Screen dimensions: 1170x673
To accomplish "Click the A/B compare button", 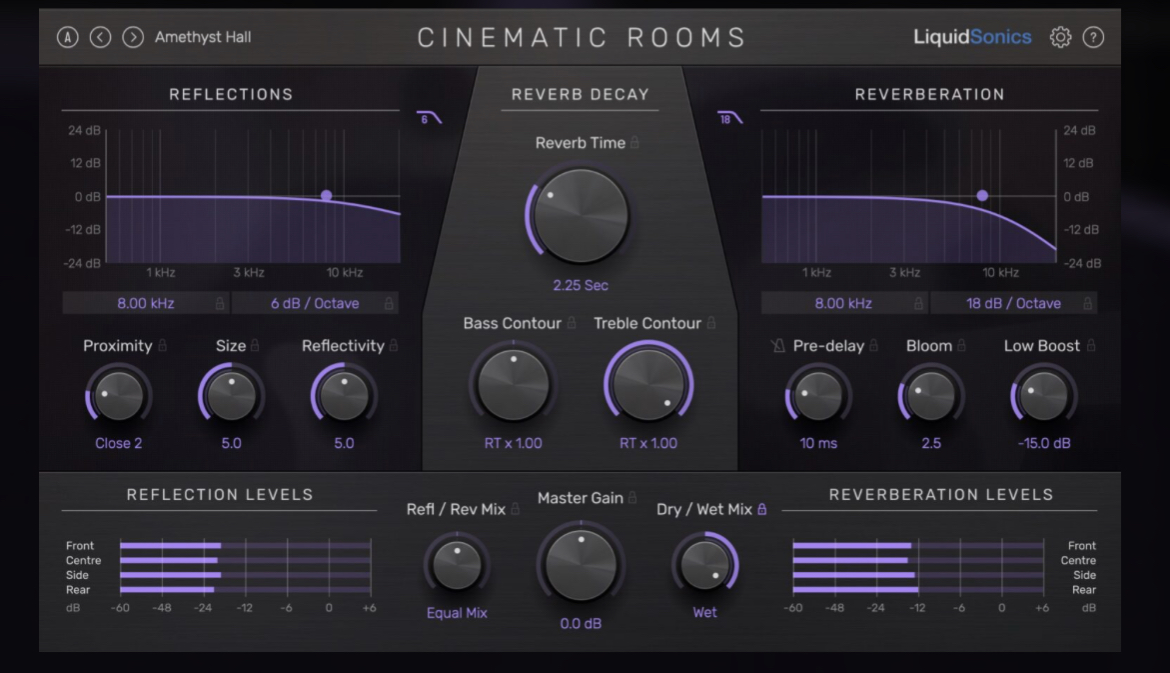I will 67,37.
